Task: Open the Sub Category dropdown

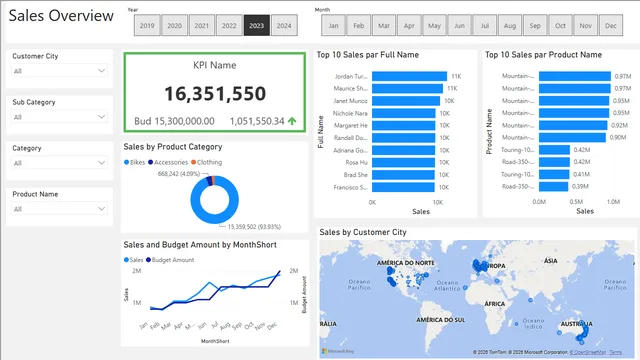Action: pyautogui.click(x=59, y=117)
